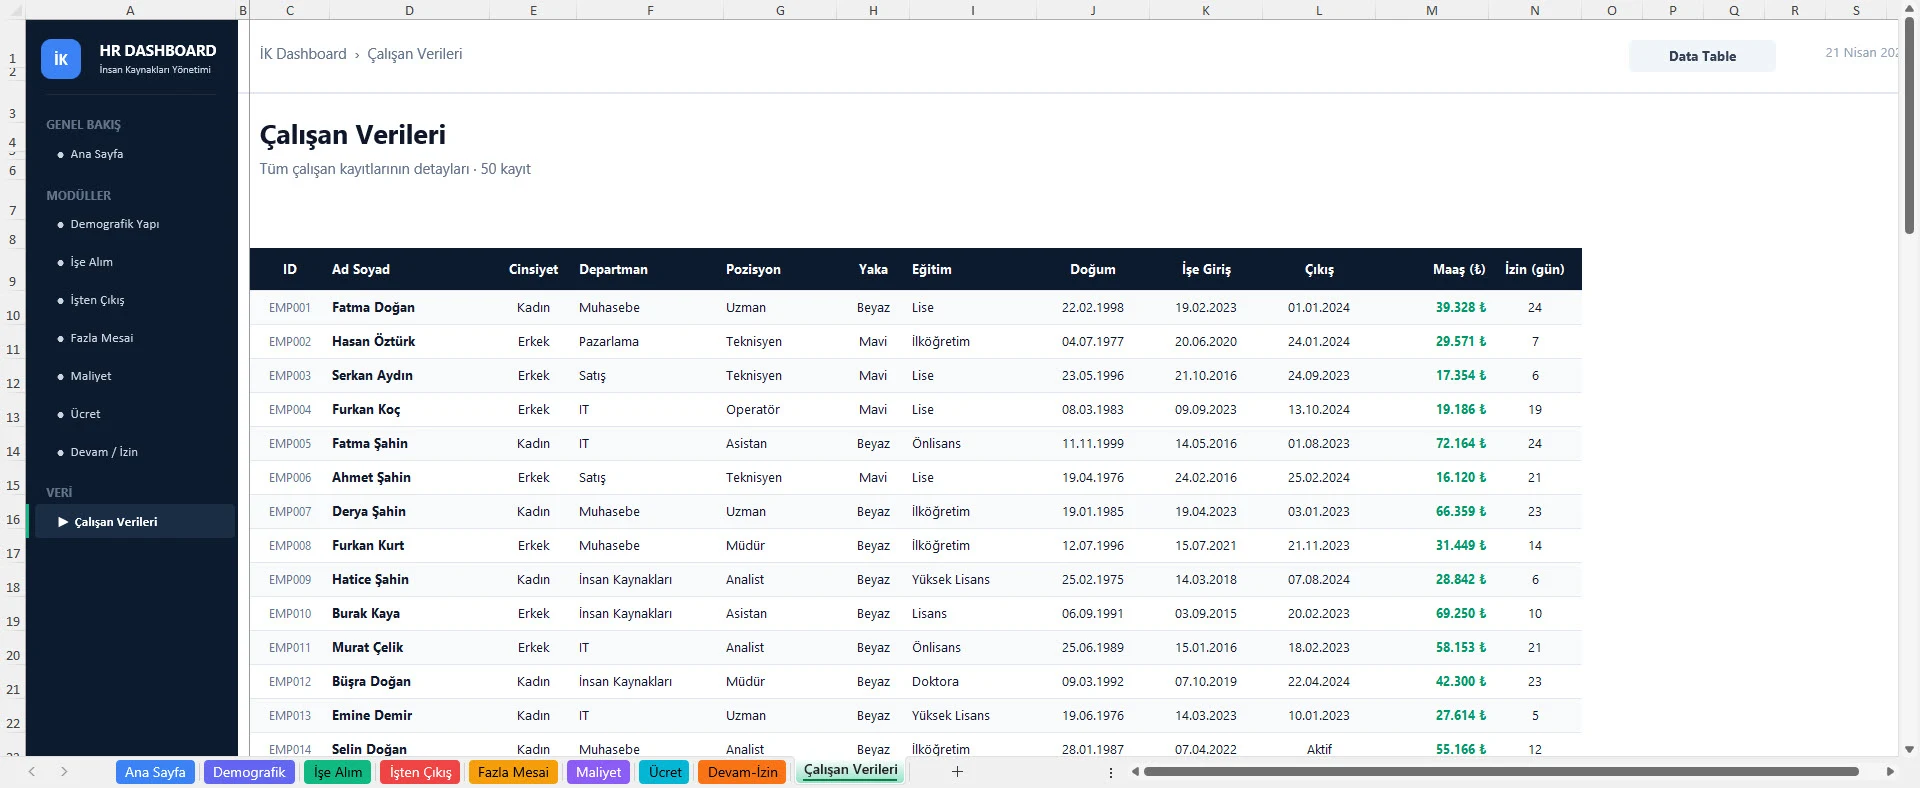Screen dimensions: 1920x788
Task: Switch to the Devam-İzin sheet tab
Action: coord(742,772)
